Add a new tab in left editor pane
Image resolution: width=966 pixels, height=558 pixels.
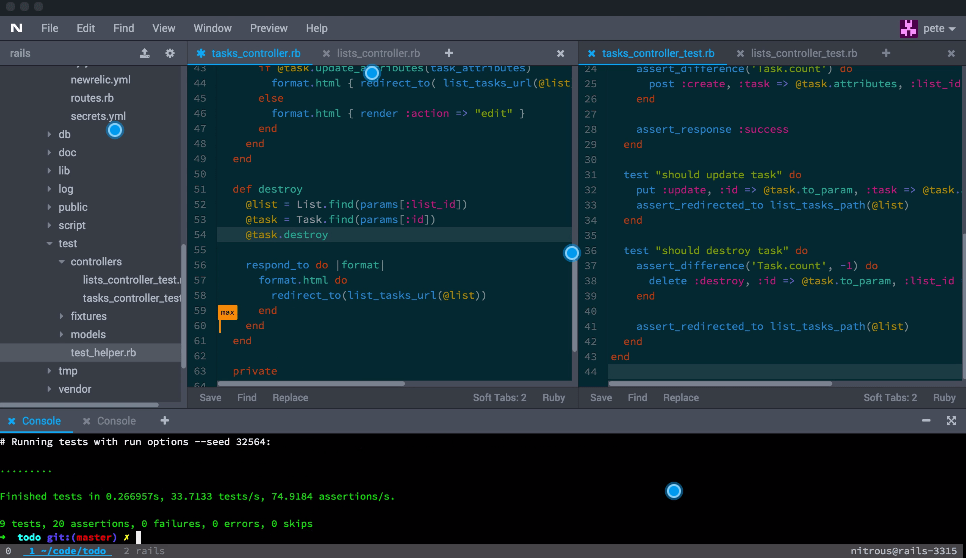tap(448, 53)
